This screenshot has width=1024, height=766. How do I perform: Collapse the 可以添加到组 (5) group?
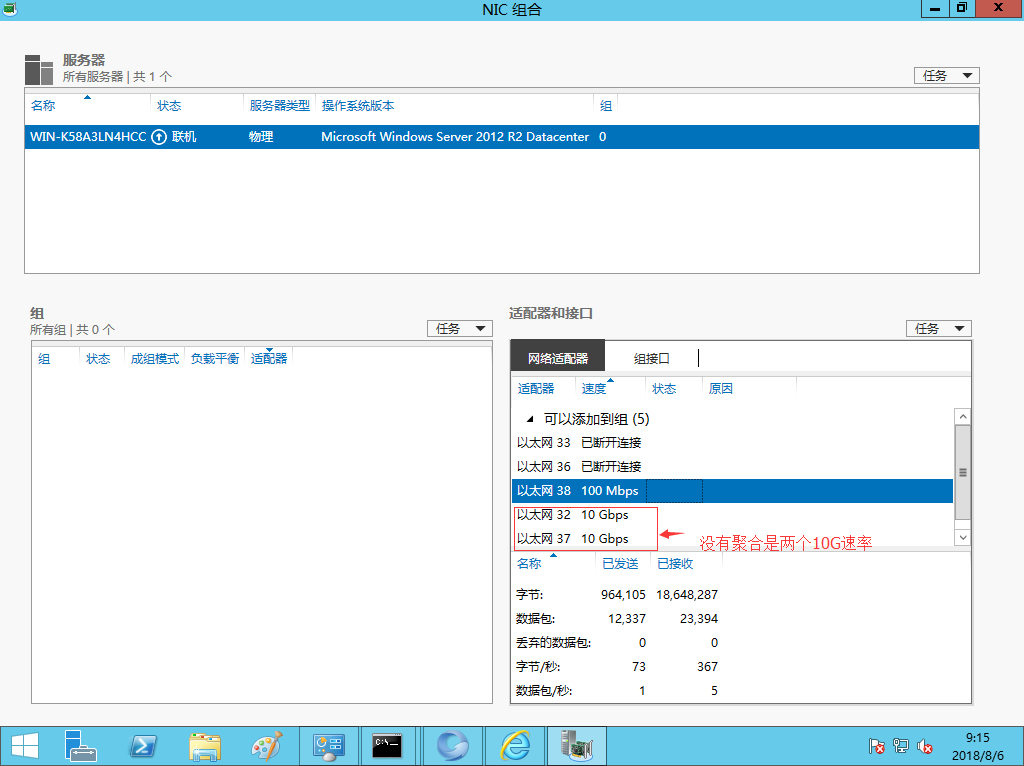pos(529,418)
